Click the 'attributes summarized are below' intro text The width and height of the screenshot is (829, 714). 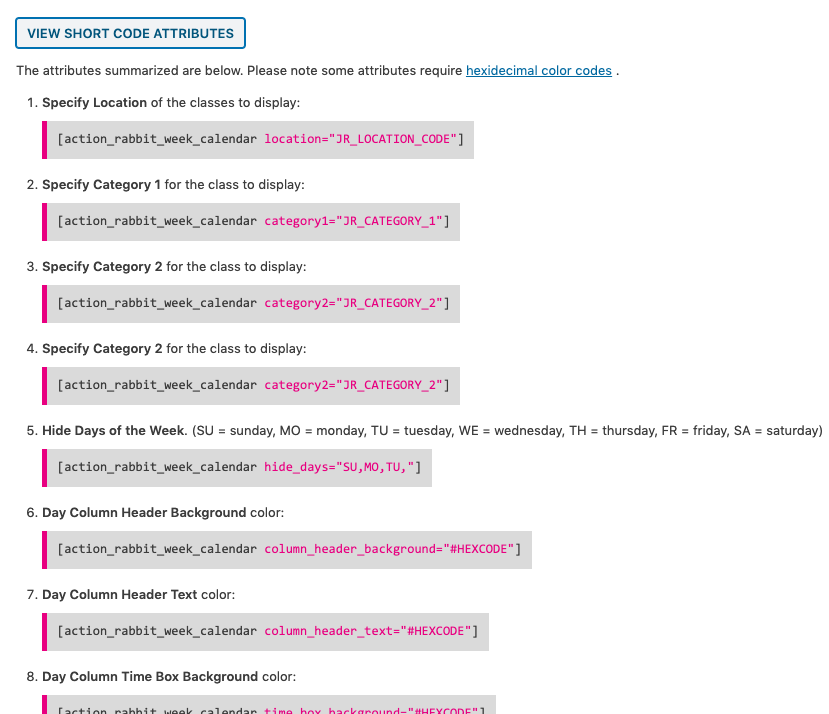240,71
